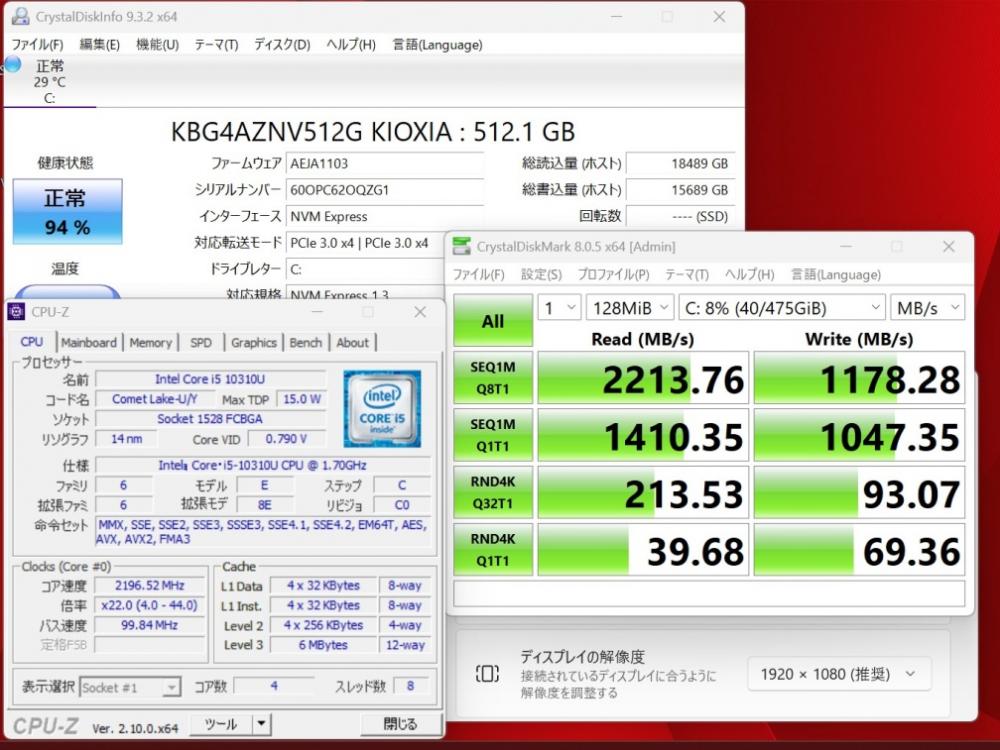
Task: Open the ディスク(D) menu in CrystalDiskInfo
Action: click(282, 45)
